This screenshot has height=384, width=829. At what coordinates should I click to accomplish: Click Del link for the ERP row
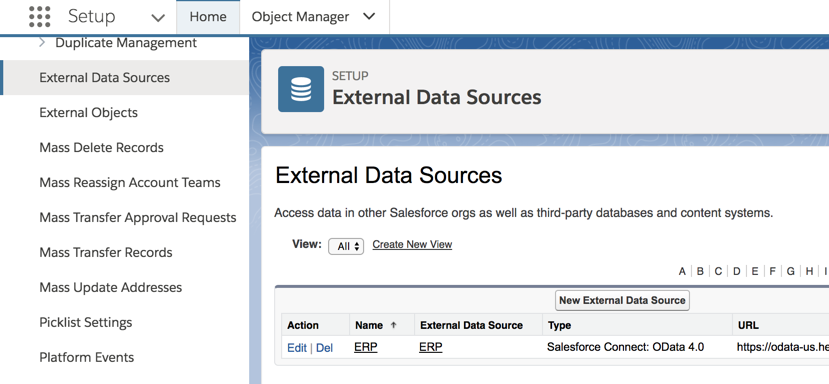coord(325,348)
